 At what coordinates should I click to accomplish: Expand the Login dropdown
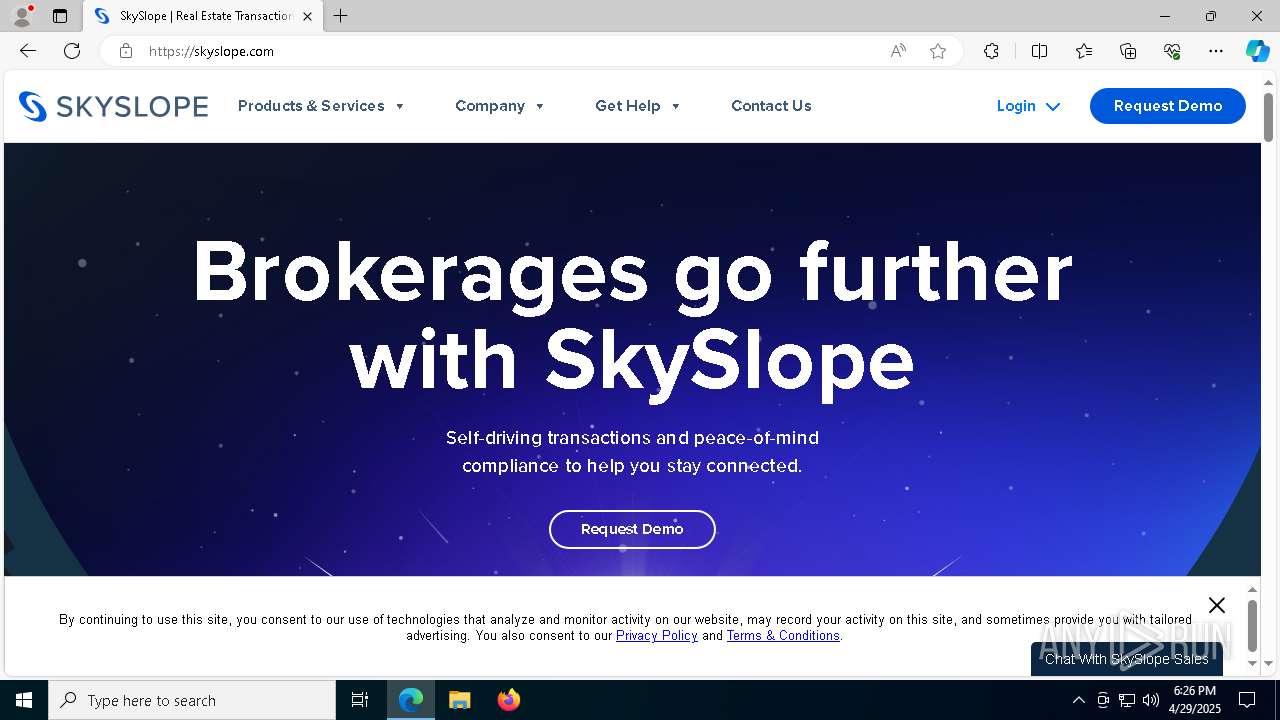(x=1028, y=106)
